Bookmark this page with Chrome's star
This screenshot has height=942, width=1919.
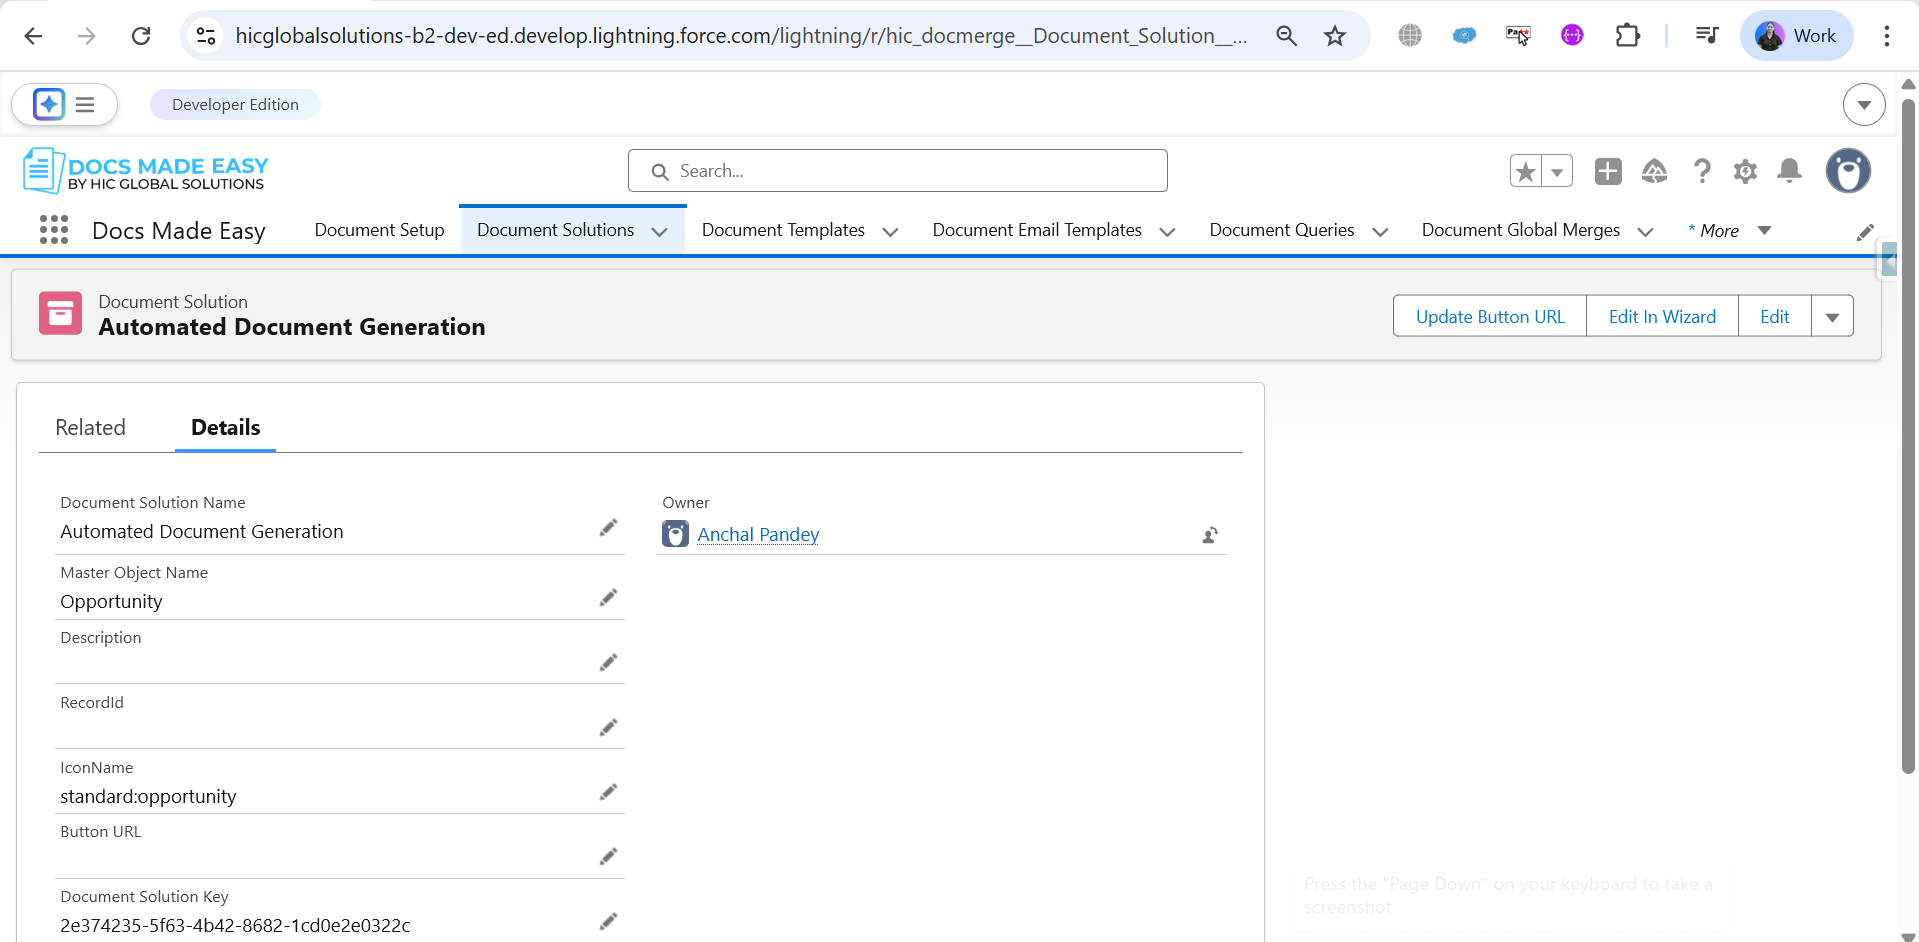click(x=1334, y=36)
